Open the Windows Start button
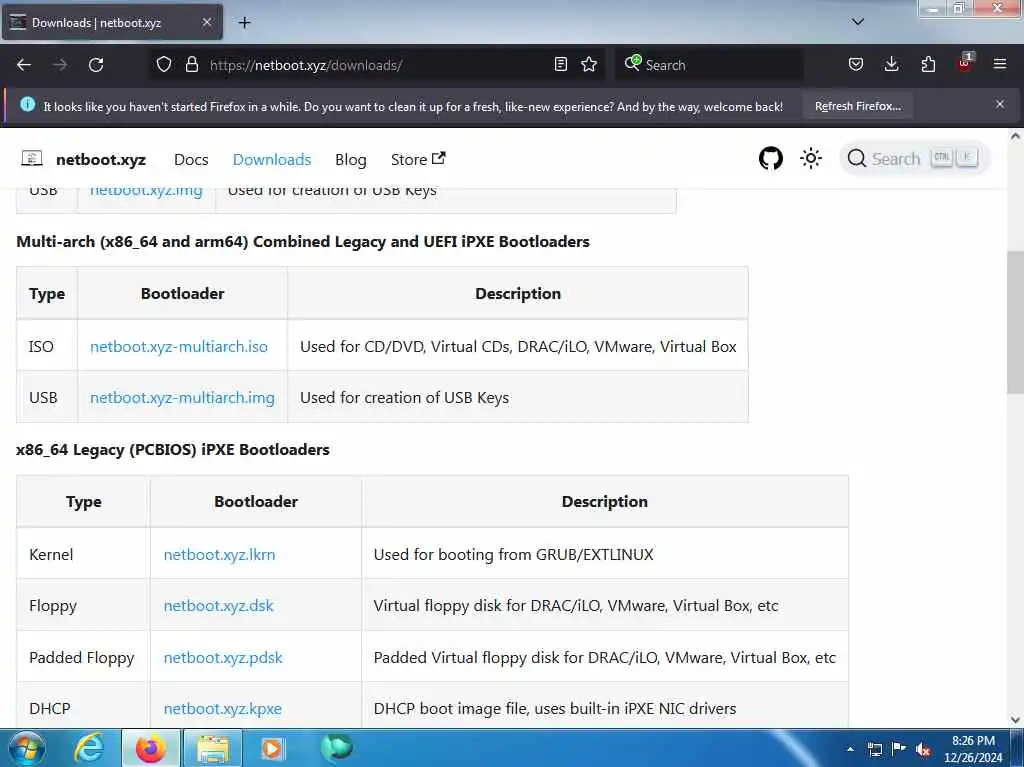 click(x=27, y=748)
